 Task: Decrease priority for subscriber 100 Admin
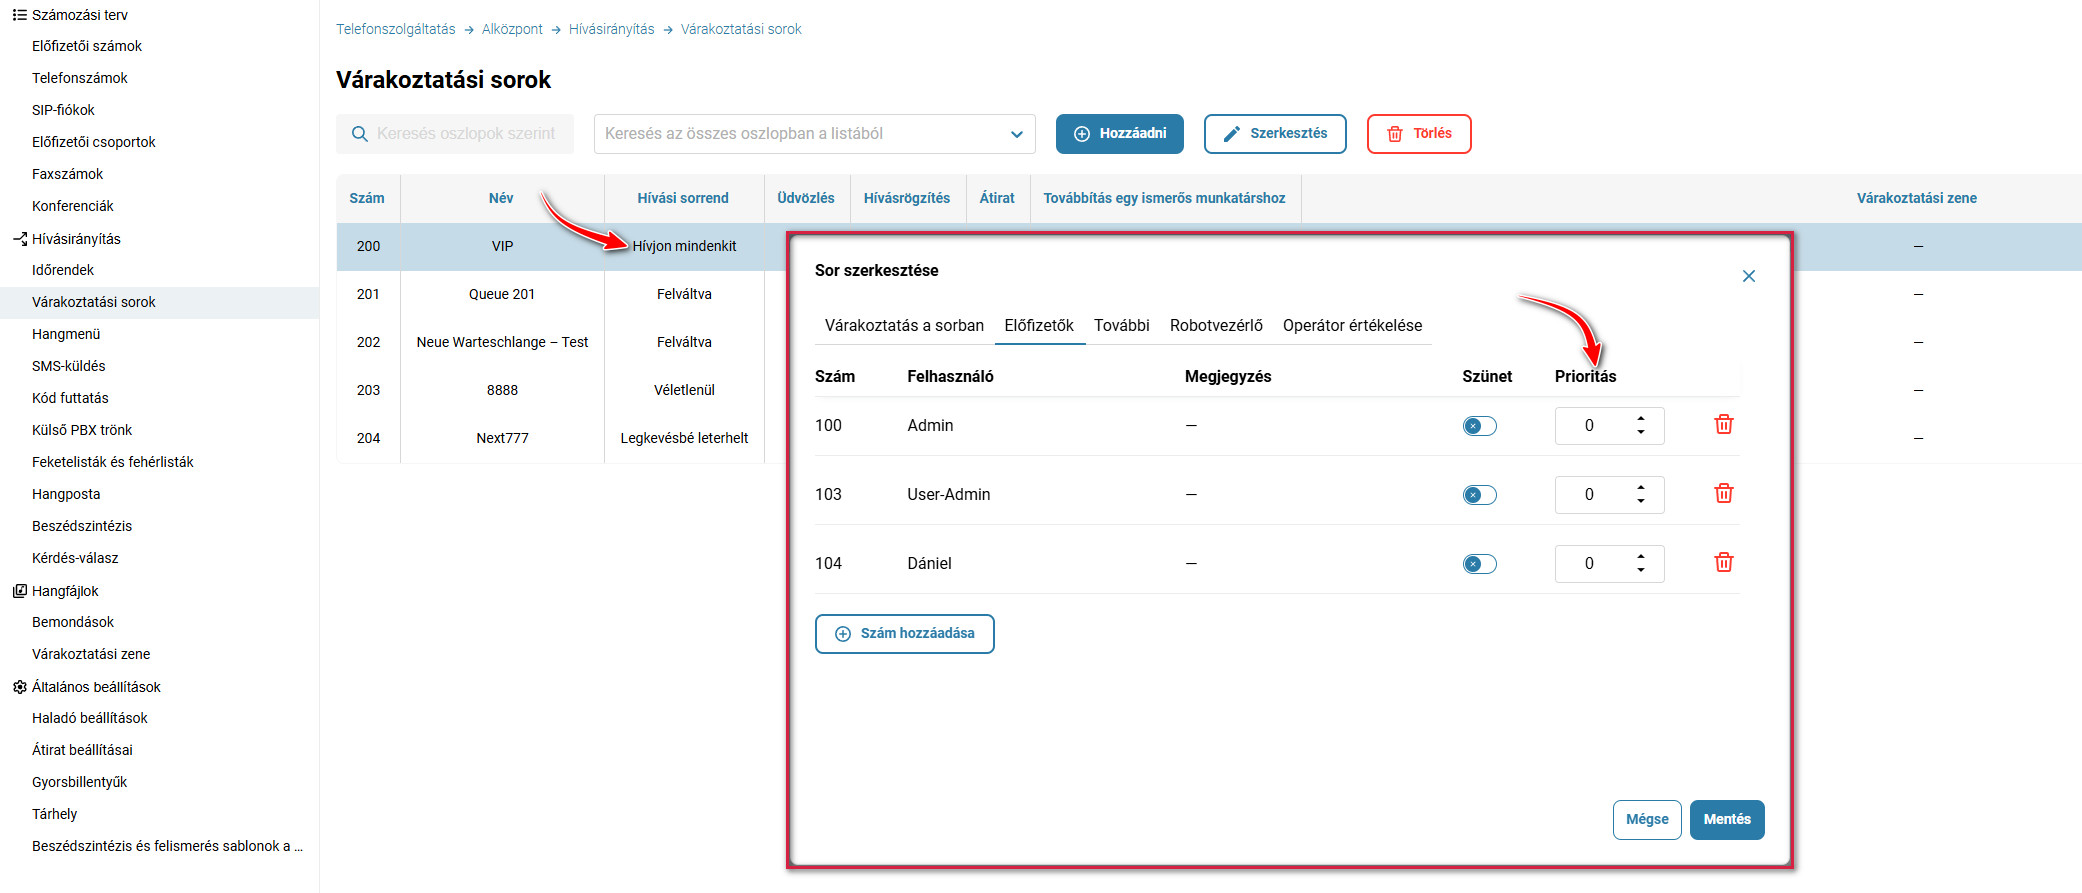tap(1640, 432)
